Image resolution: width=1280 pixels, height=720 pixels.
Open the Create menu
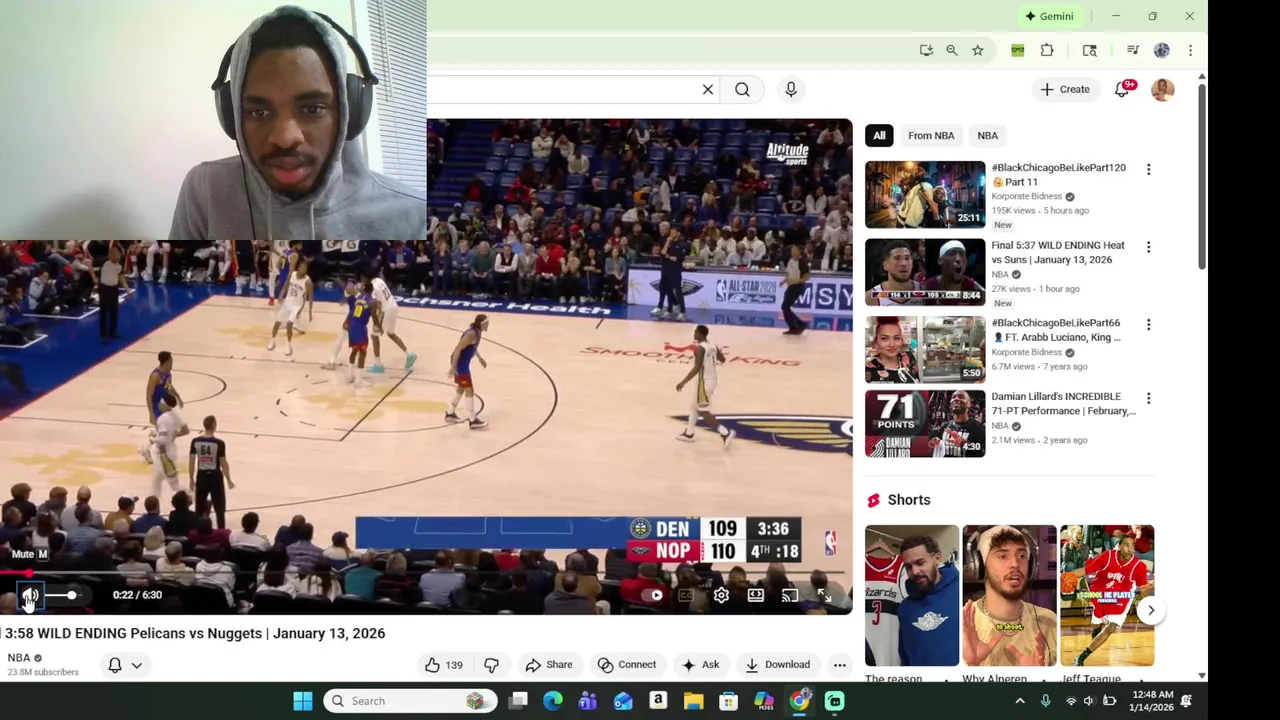[x=1065, y=89]
